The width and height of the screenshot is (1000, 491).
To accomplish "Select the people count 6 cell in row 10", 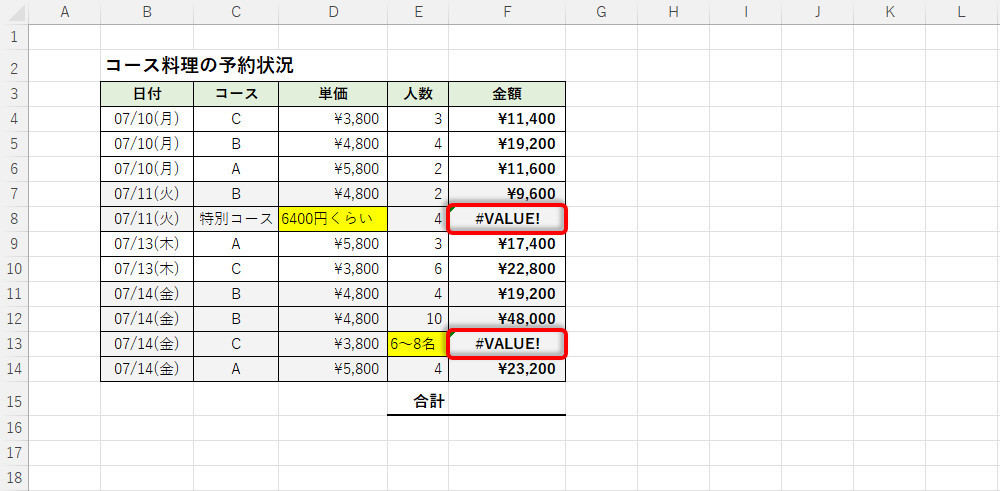I will point(418,269).
